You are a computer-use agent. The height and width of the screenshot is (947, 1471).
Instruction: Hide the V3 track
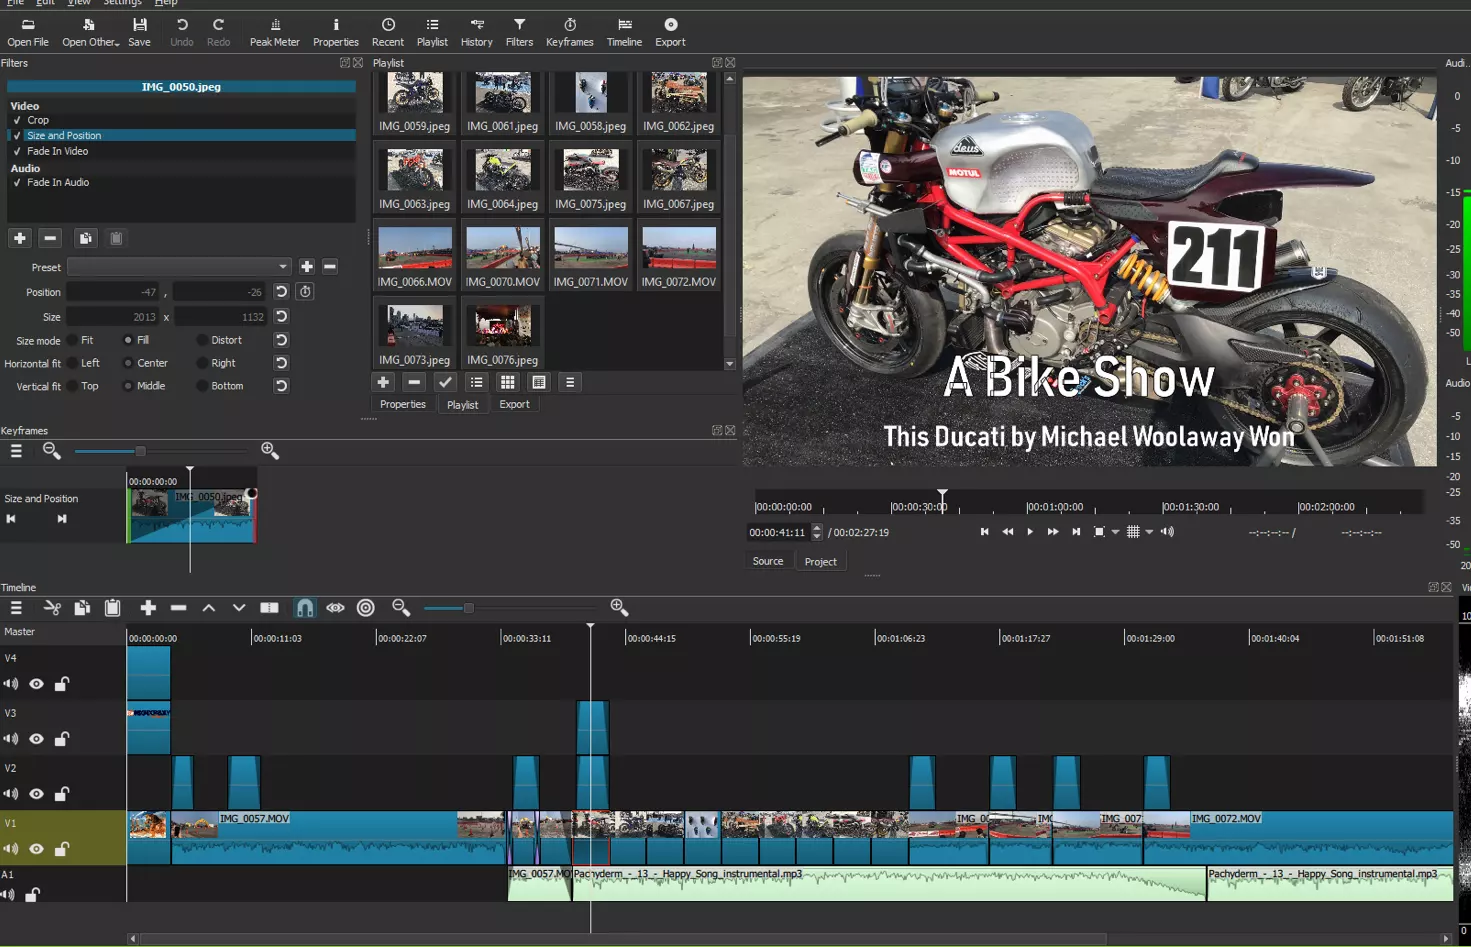(x=36, y=739)
